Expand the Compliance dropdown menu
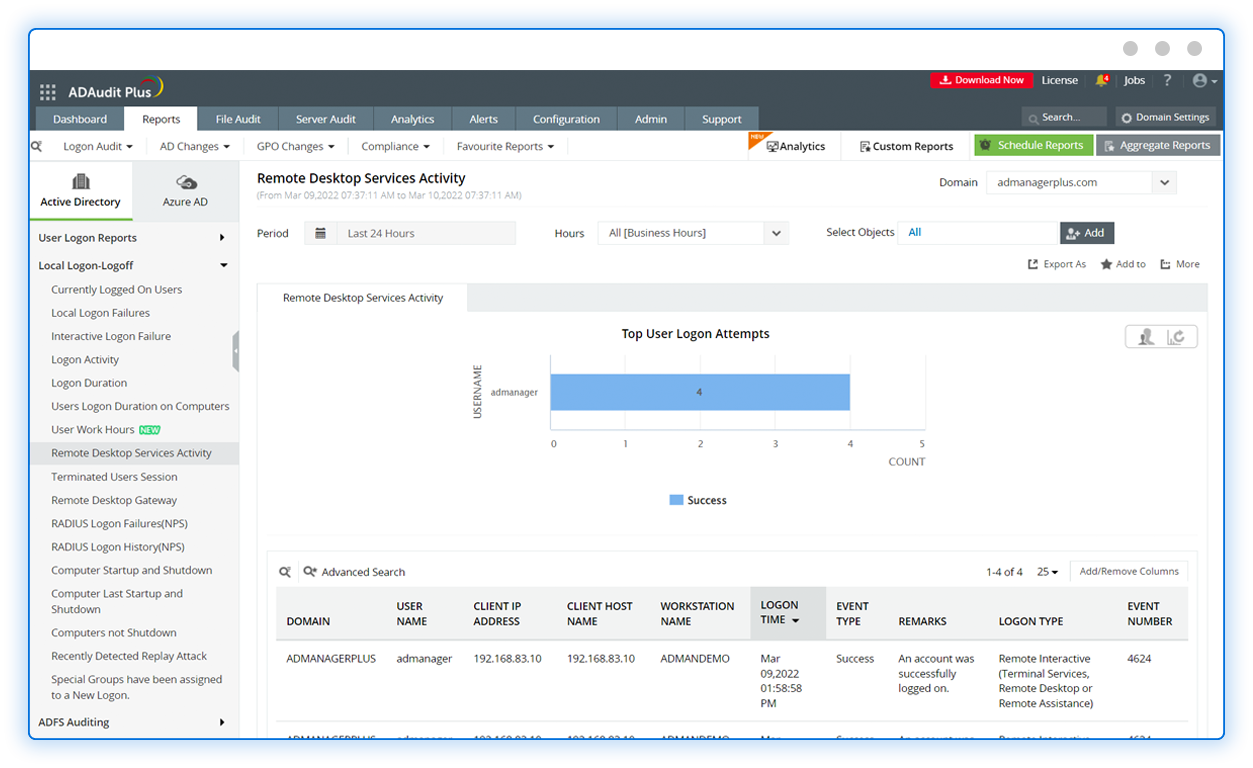Image resolution: width=1253 pixels, height=768 pixels. (x=396, y=146)
